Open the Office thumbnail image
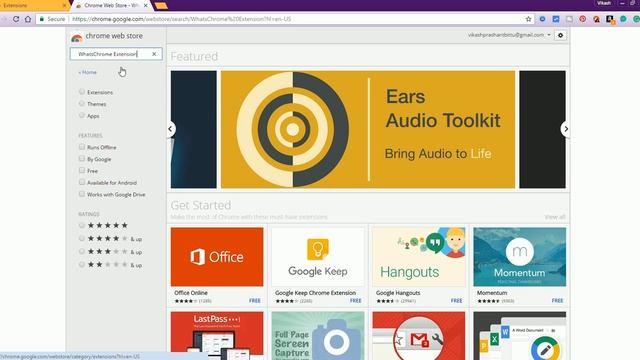 217,257
